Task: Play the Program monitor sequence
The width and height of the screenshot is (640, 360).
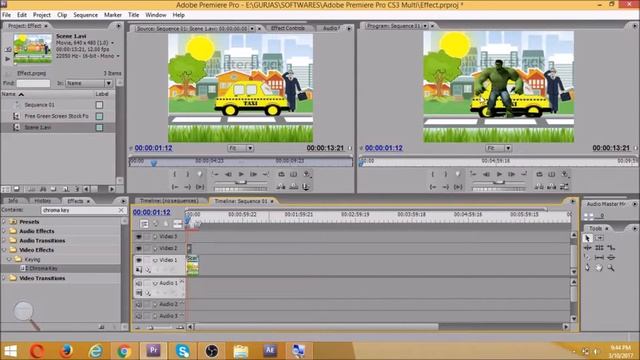Action: tap(499, 174)
